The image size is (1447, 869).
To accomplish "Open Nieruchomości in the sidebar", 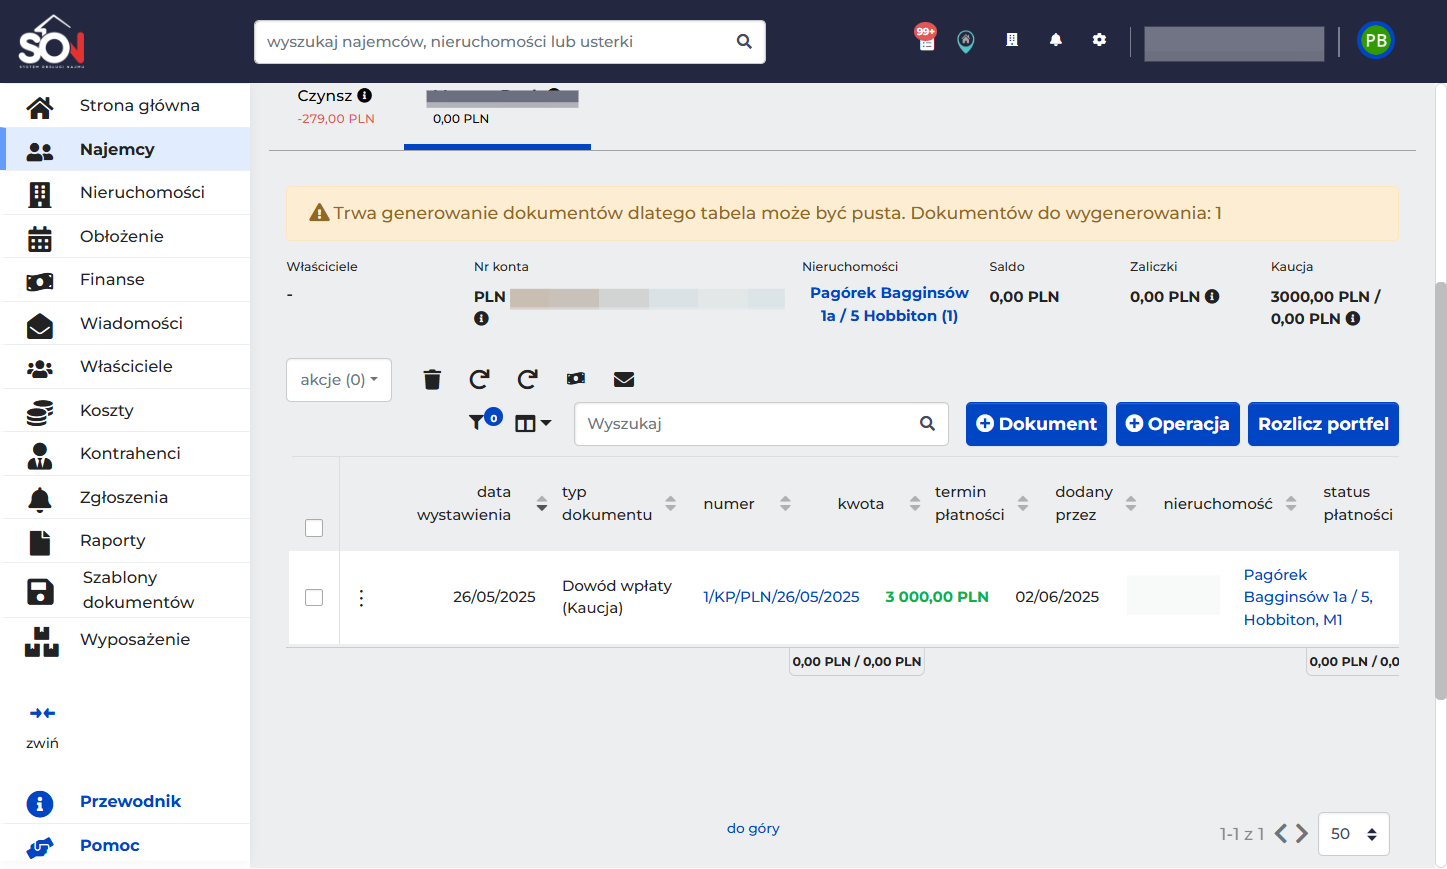I will pos(125,193).
